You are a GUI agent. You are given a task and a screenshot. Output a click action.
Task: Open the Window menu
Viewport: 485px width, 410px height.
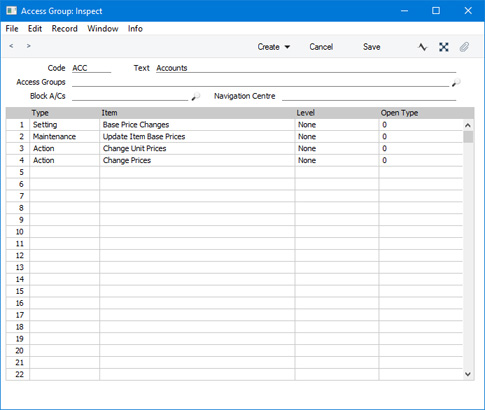coord(103,29)
